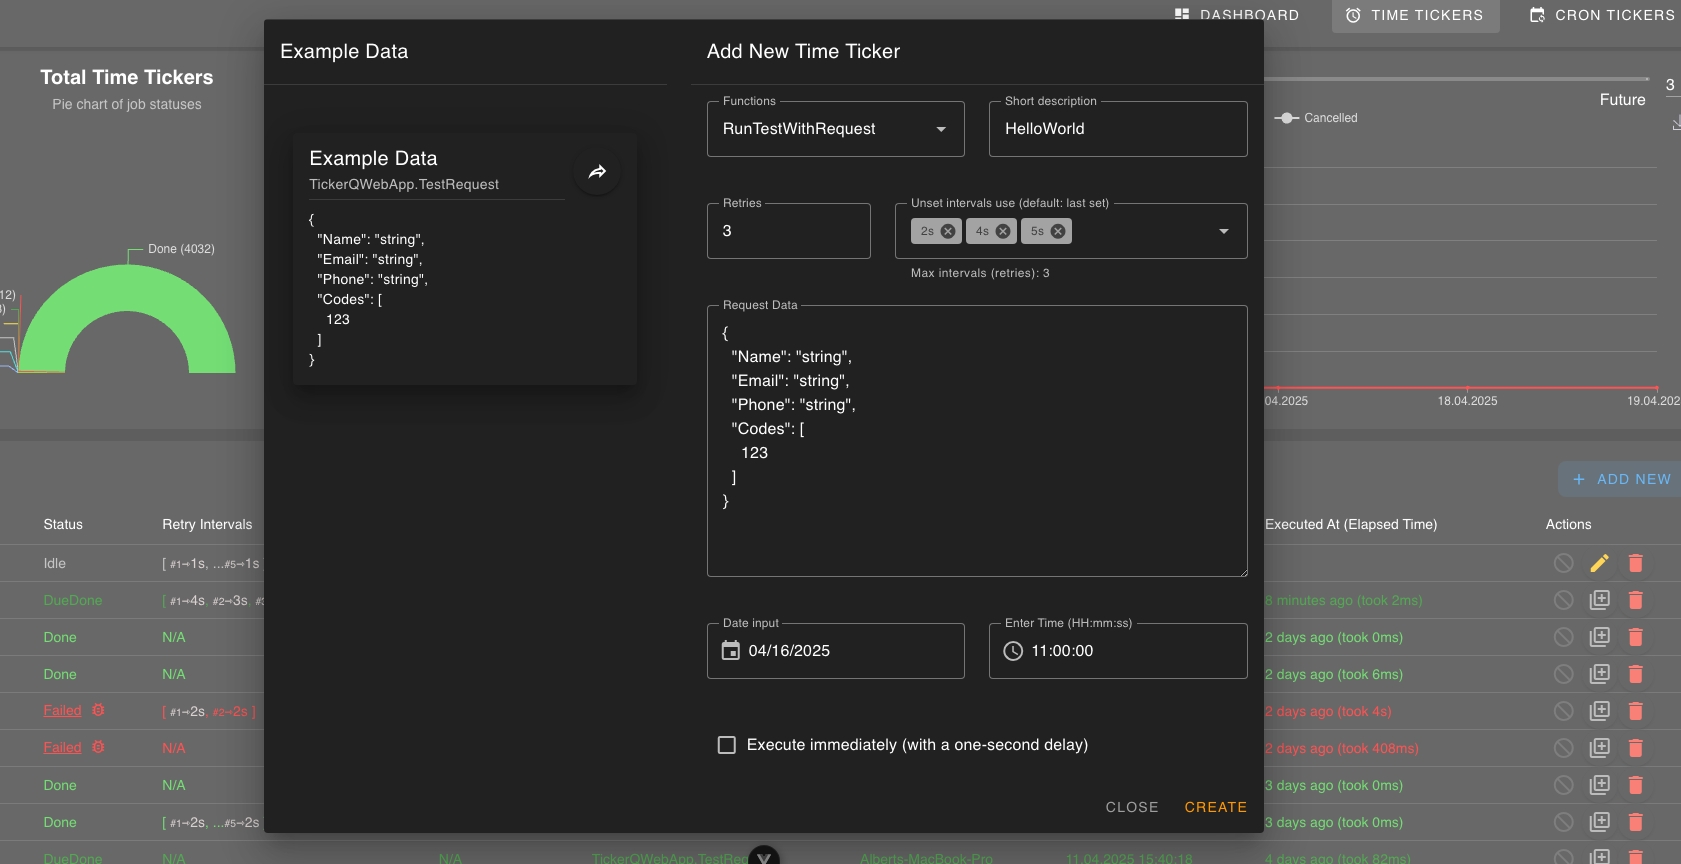Switch to the Cron Tickers tab
Image resolution: width=1681 pixels, height=864 pixels.
tap(1602, 15)
